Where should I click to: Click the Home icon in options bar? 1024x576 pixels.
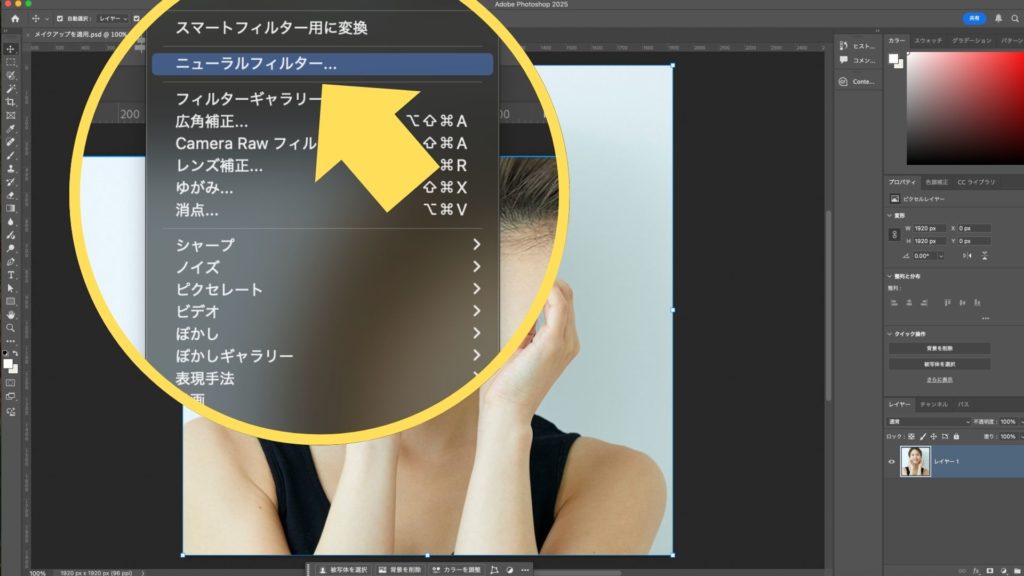[14, 18]
